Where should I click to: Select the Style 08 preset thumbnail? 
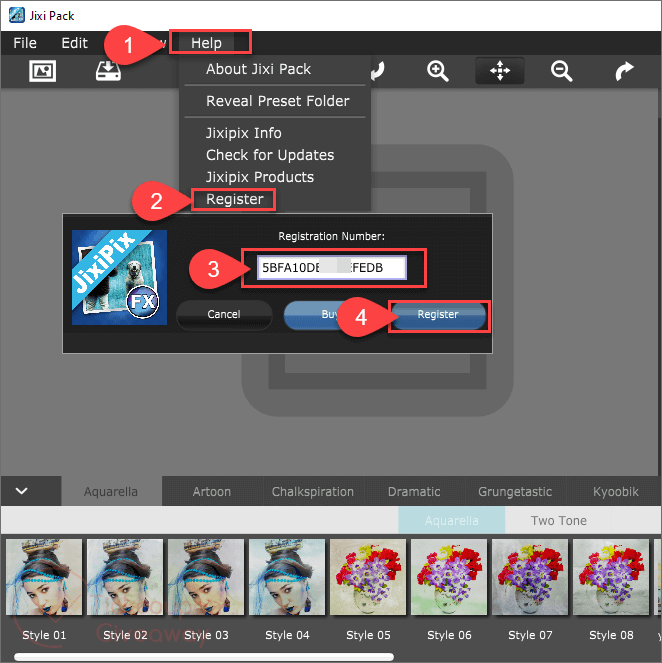pos(611,577)
